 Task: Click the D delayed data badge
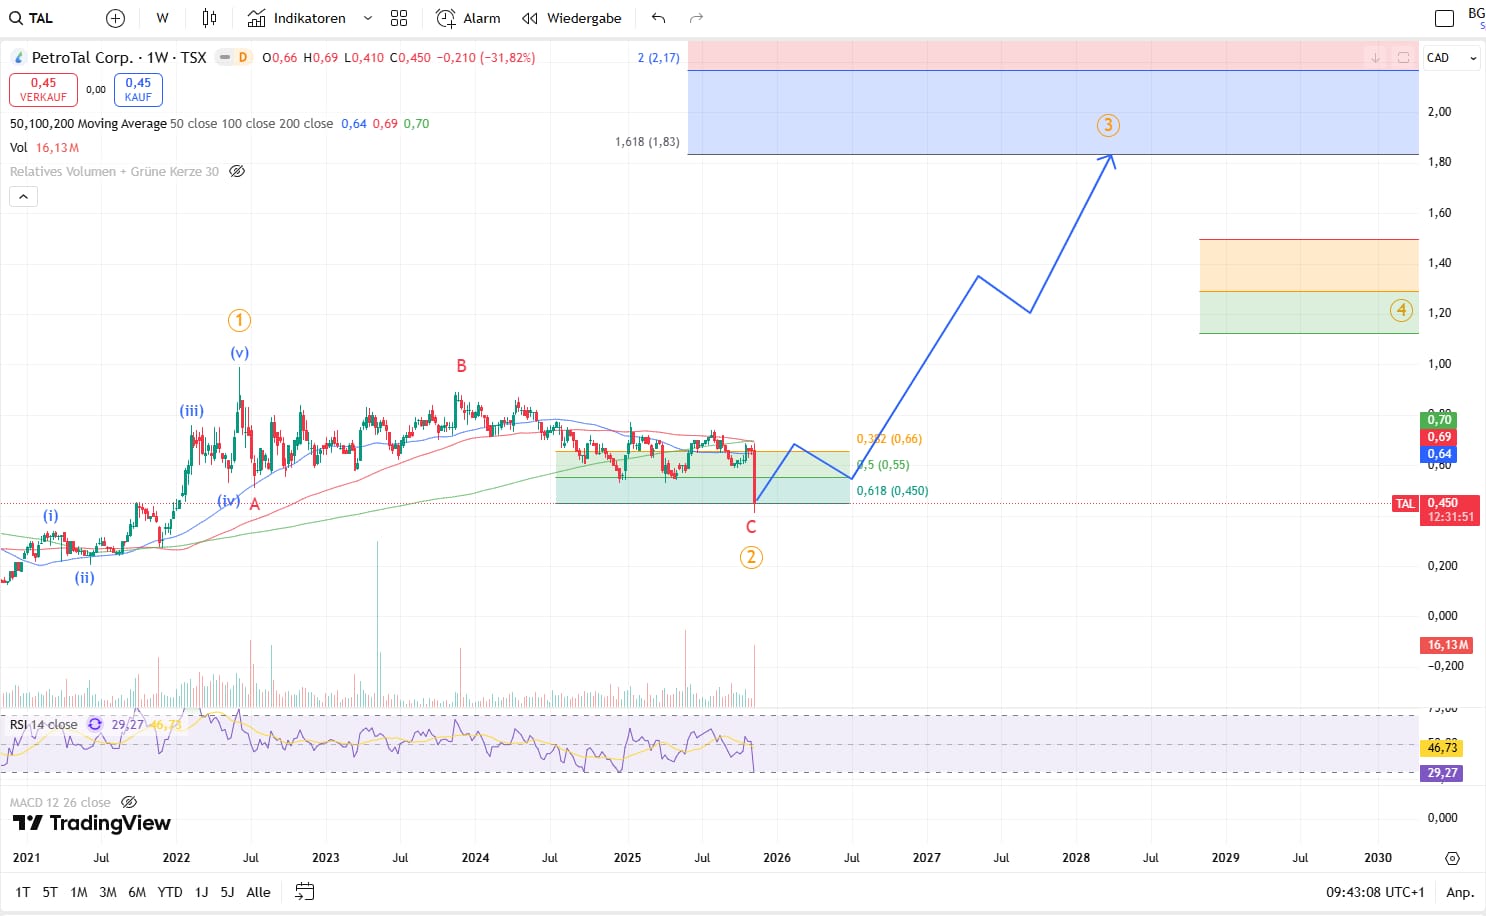243,58
